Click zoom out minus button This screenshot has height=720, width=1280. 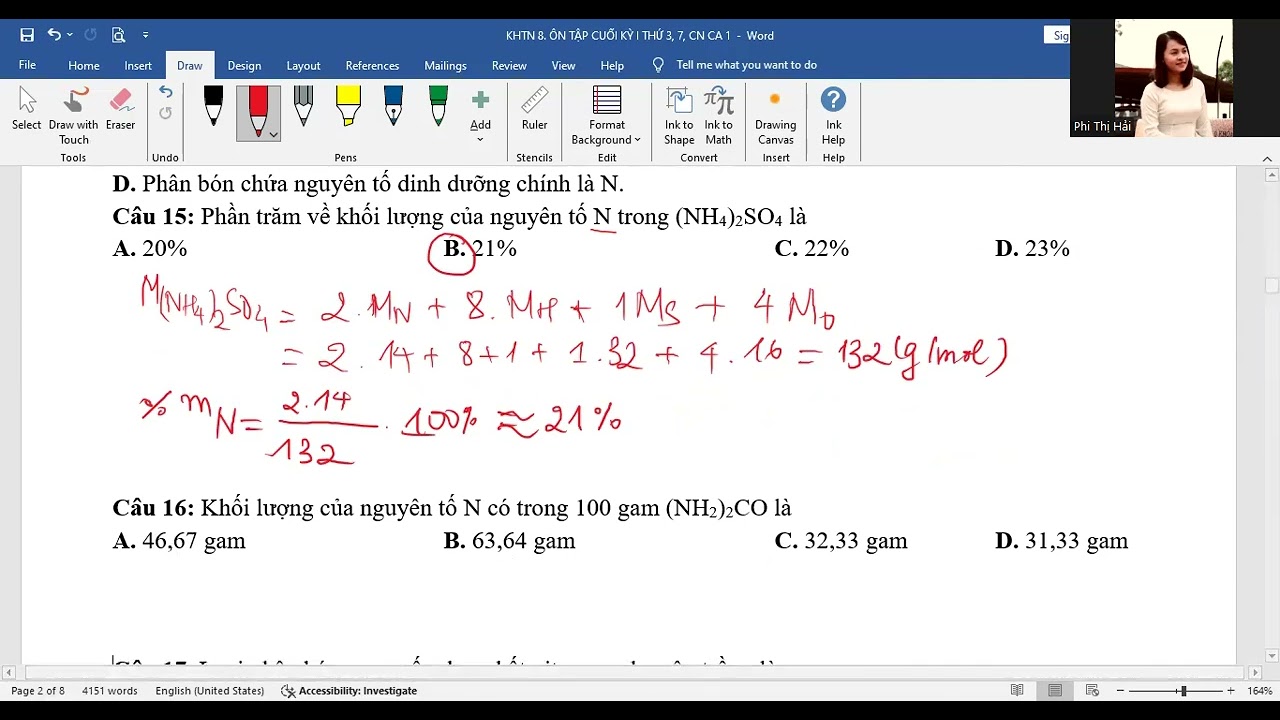(x=1120, y=691)
